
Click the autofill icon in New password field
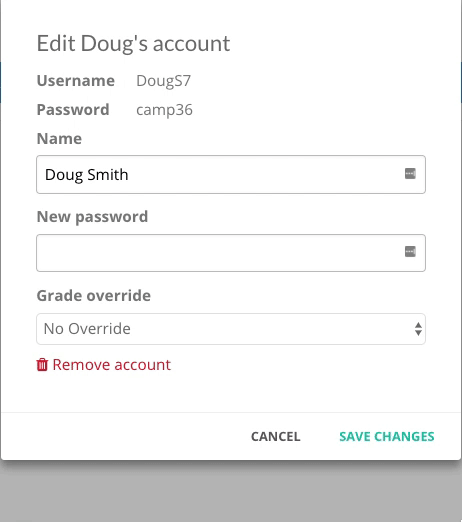click(410, 252)
